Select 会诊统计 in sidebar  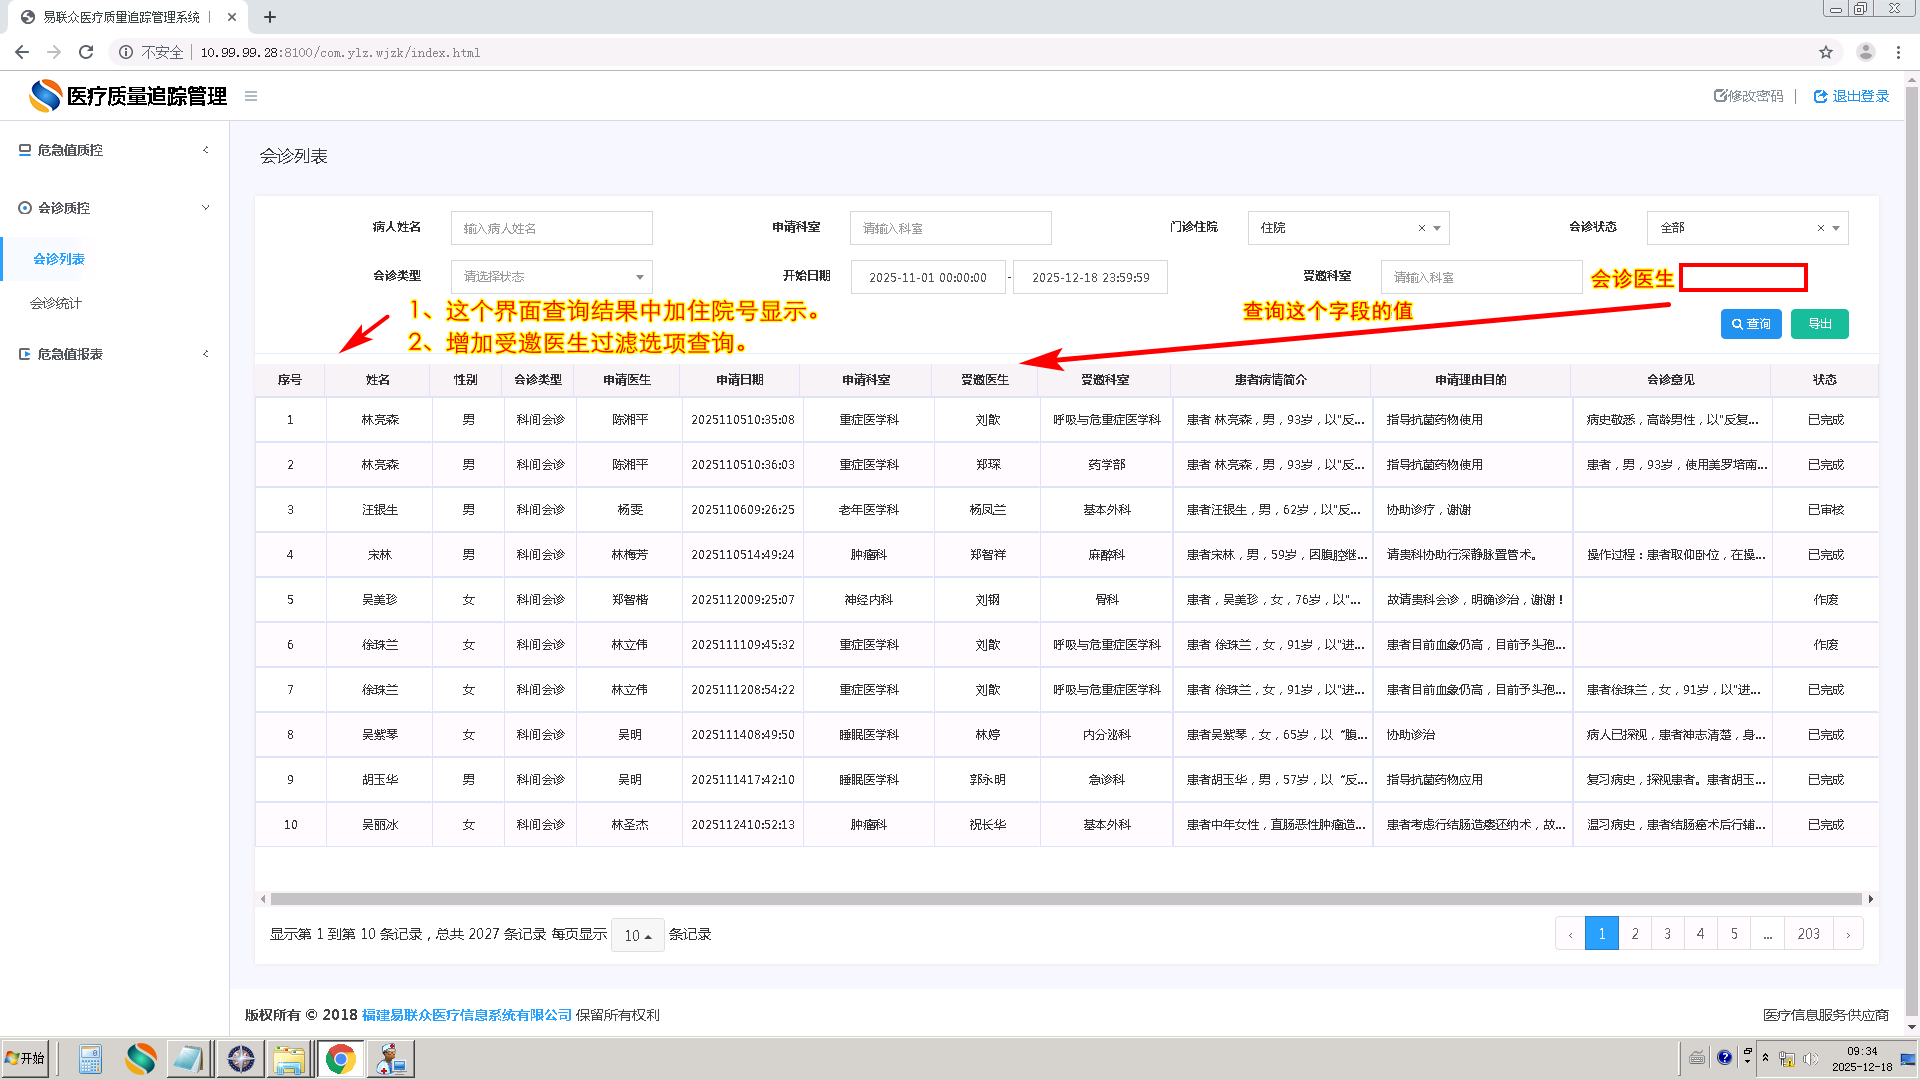[56, 303]
